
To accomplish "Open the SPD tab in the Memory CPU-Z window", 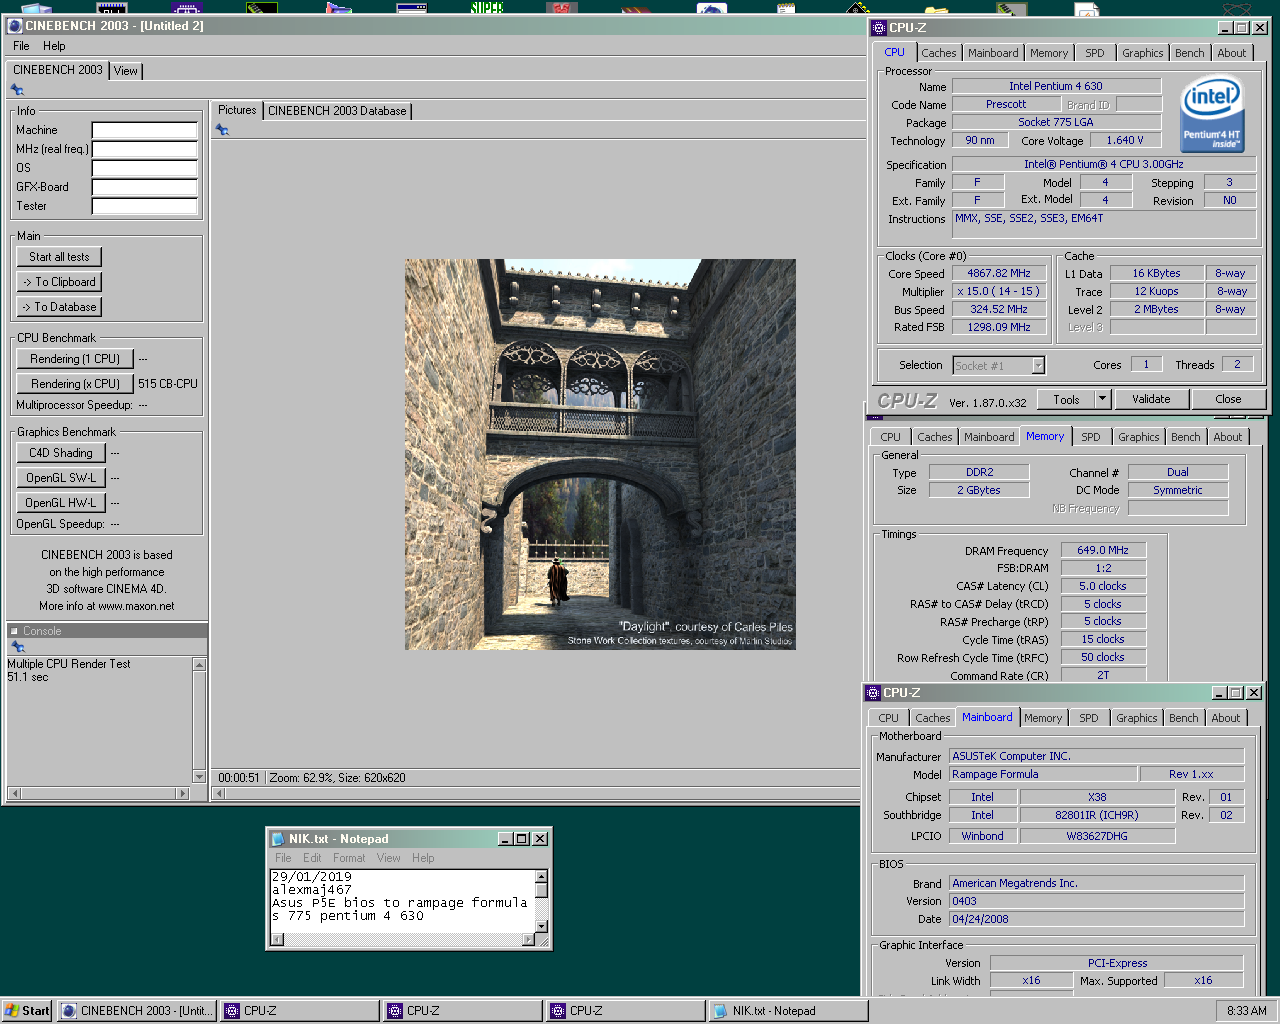I will point(1090,437).
